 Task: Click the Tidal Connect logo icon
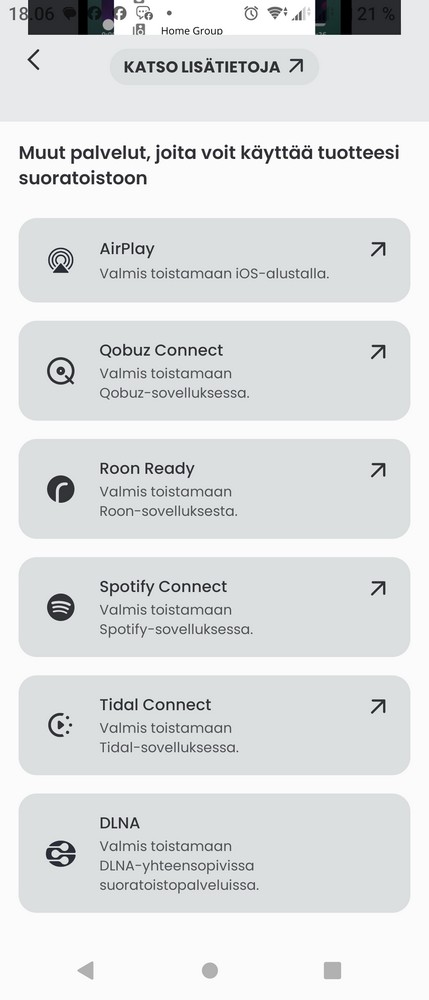(61, 725)
